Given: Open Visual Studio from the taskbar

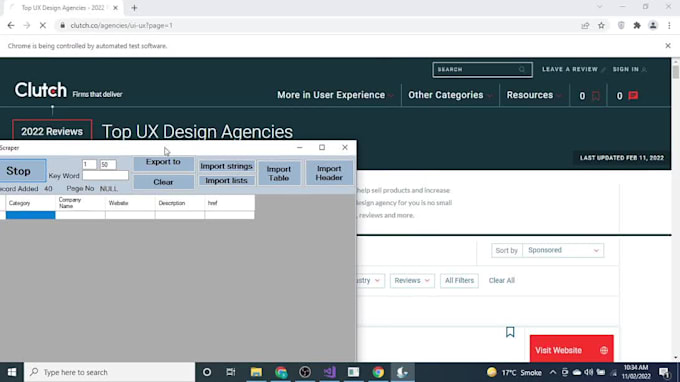Looking at the screenshot, I should click(x=329, y=372).
